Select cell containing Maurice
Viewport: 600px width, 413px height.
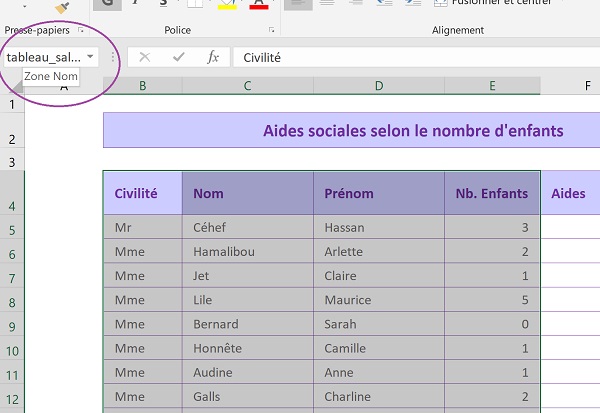click(379, 299)
